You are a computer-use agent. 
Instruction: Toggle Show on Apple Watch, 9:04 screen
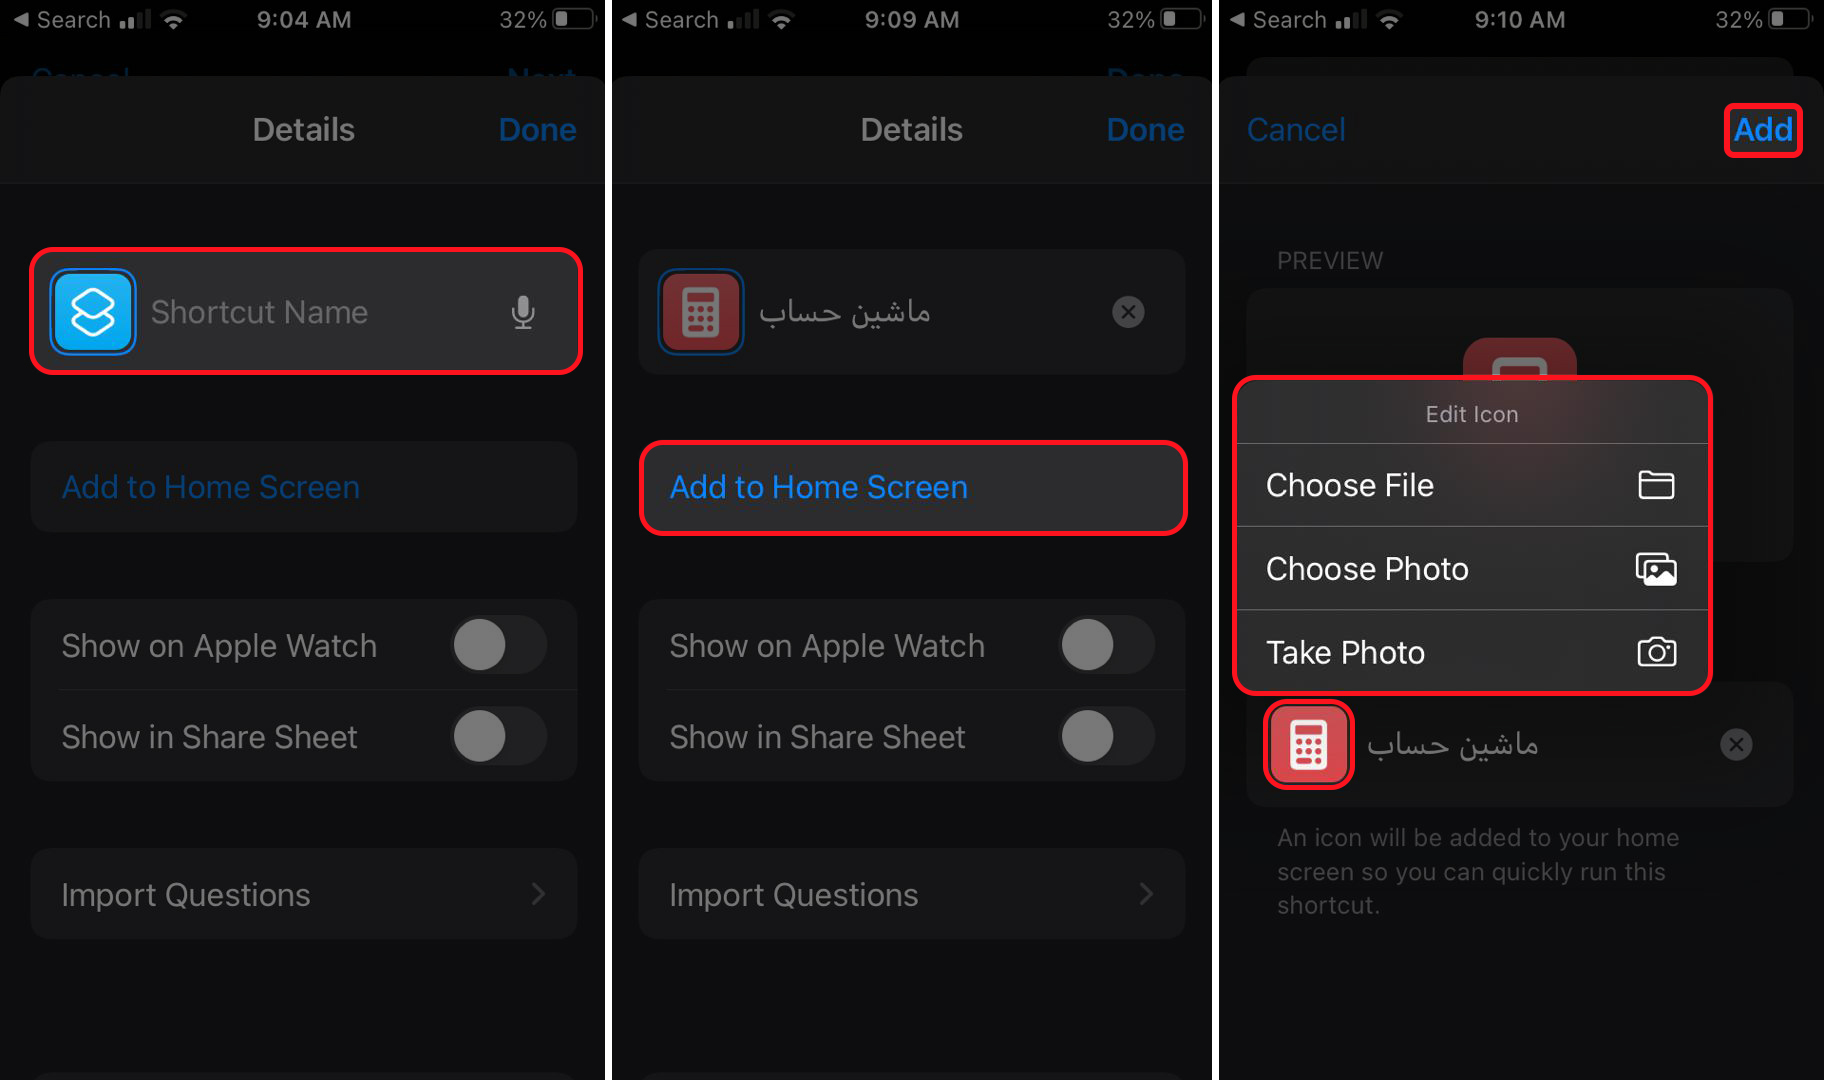[499, 645]
